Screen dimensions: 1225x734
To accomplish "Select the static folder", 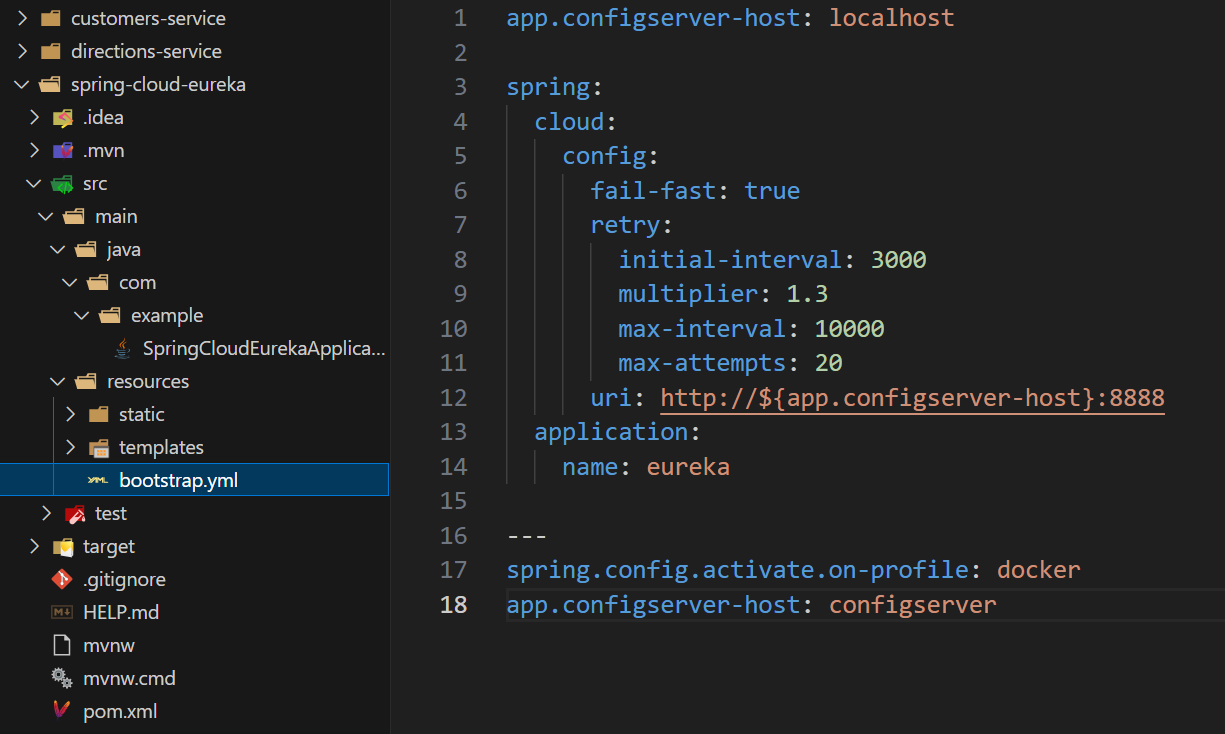I will coord(141,414).
